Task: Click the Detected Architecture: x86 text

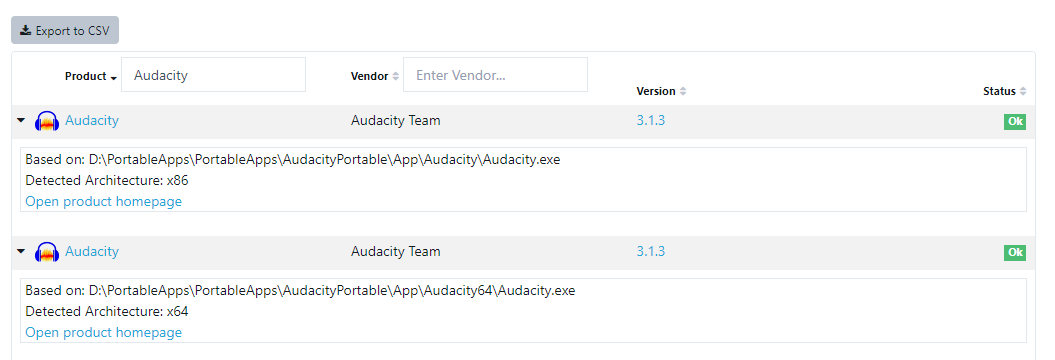Action: [x=107, y=180]
